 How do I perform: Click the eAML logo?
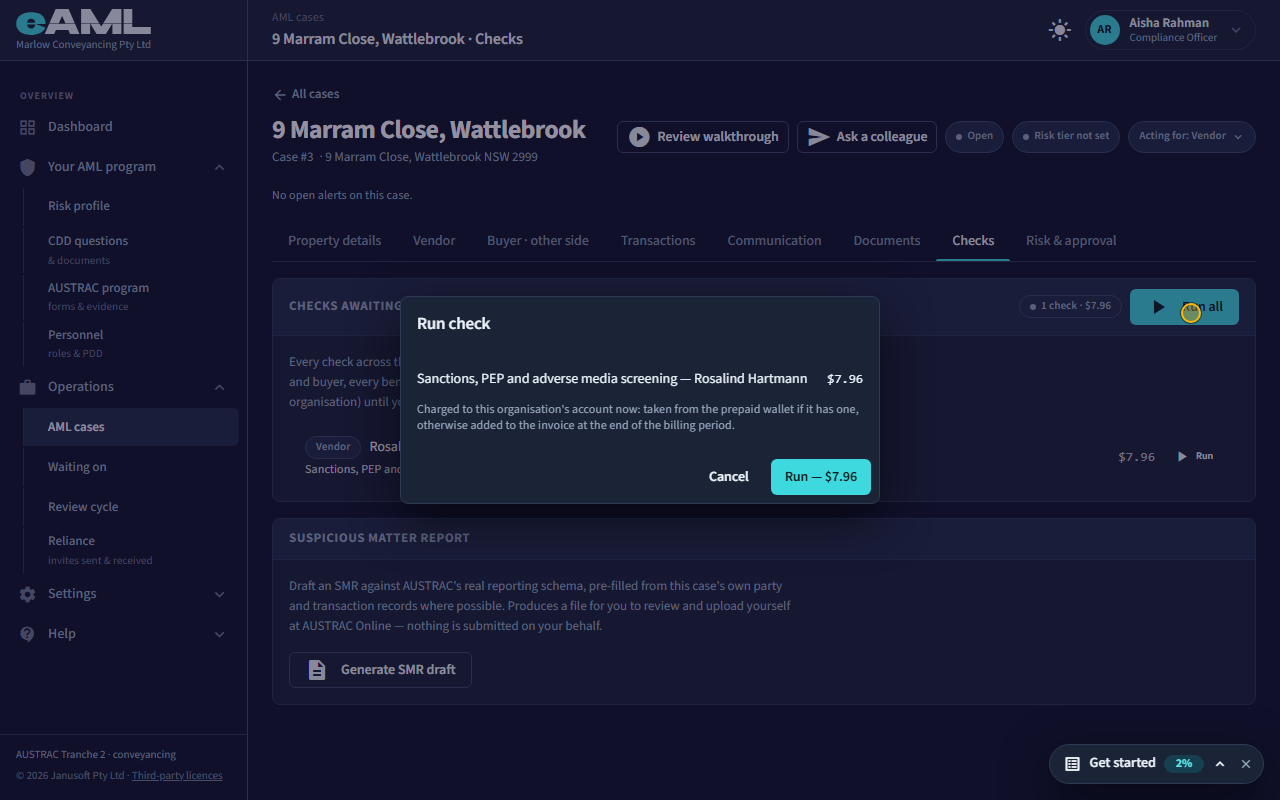83,23
